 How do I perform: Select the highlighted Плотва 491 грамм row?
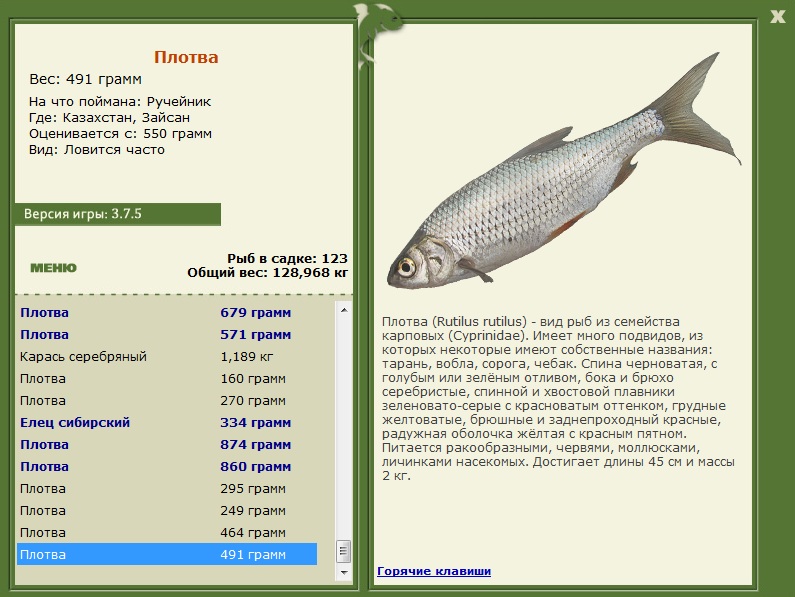click(x=167, y=554)
